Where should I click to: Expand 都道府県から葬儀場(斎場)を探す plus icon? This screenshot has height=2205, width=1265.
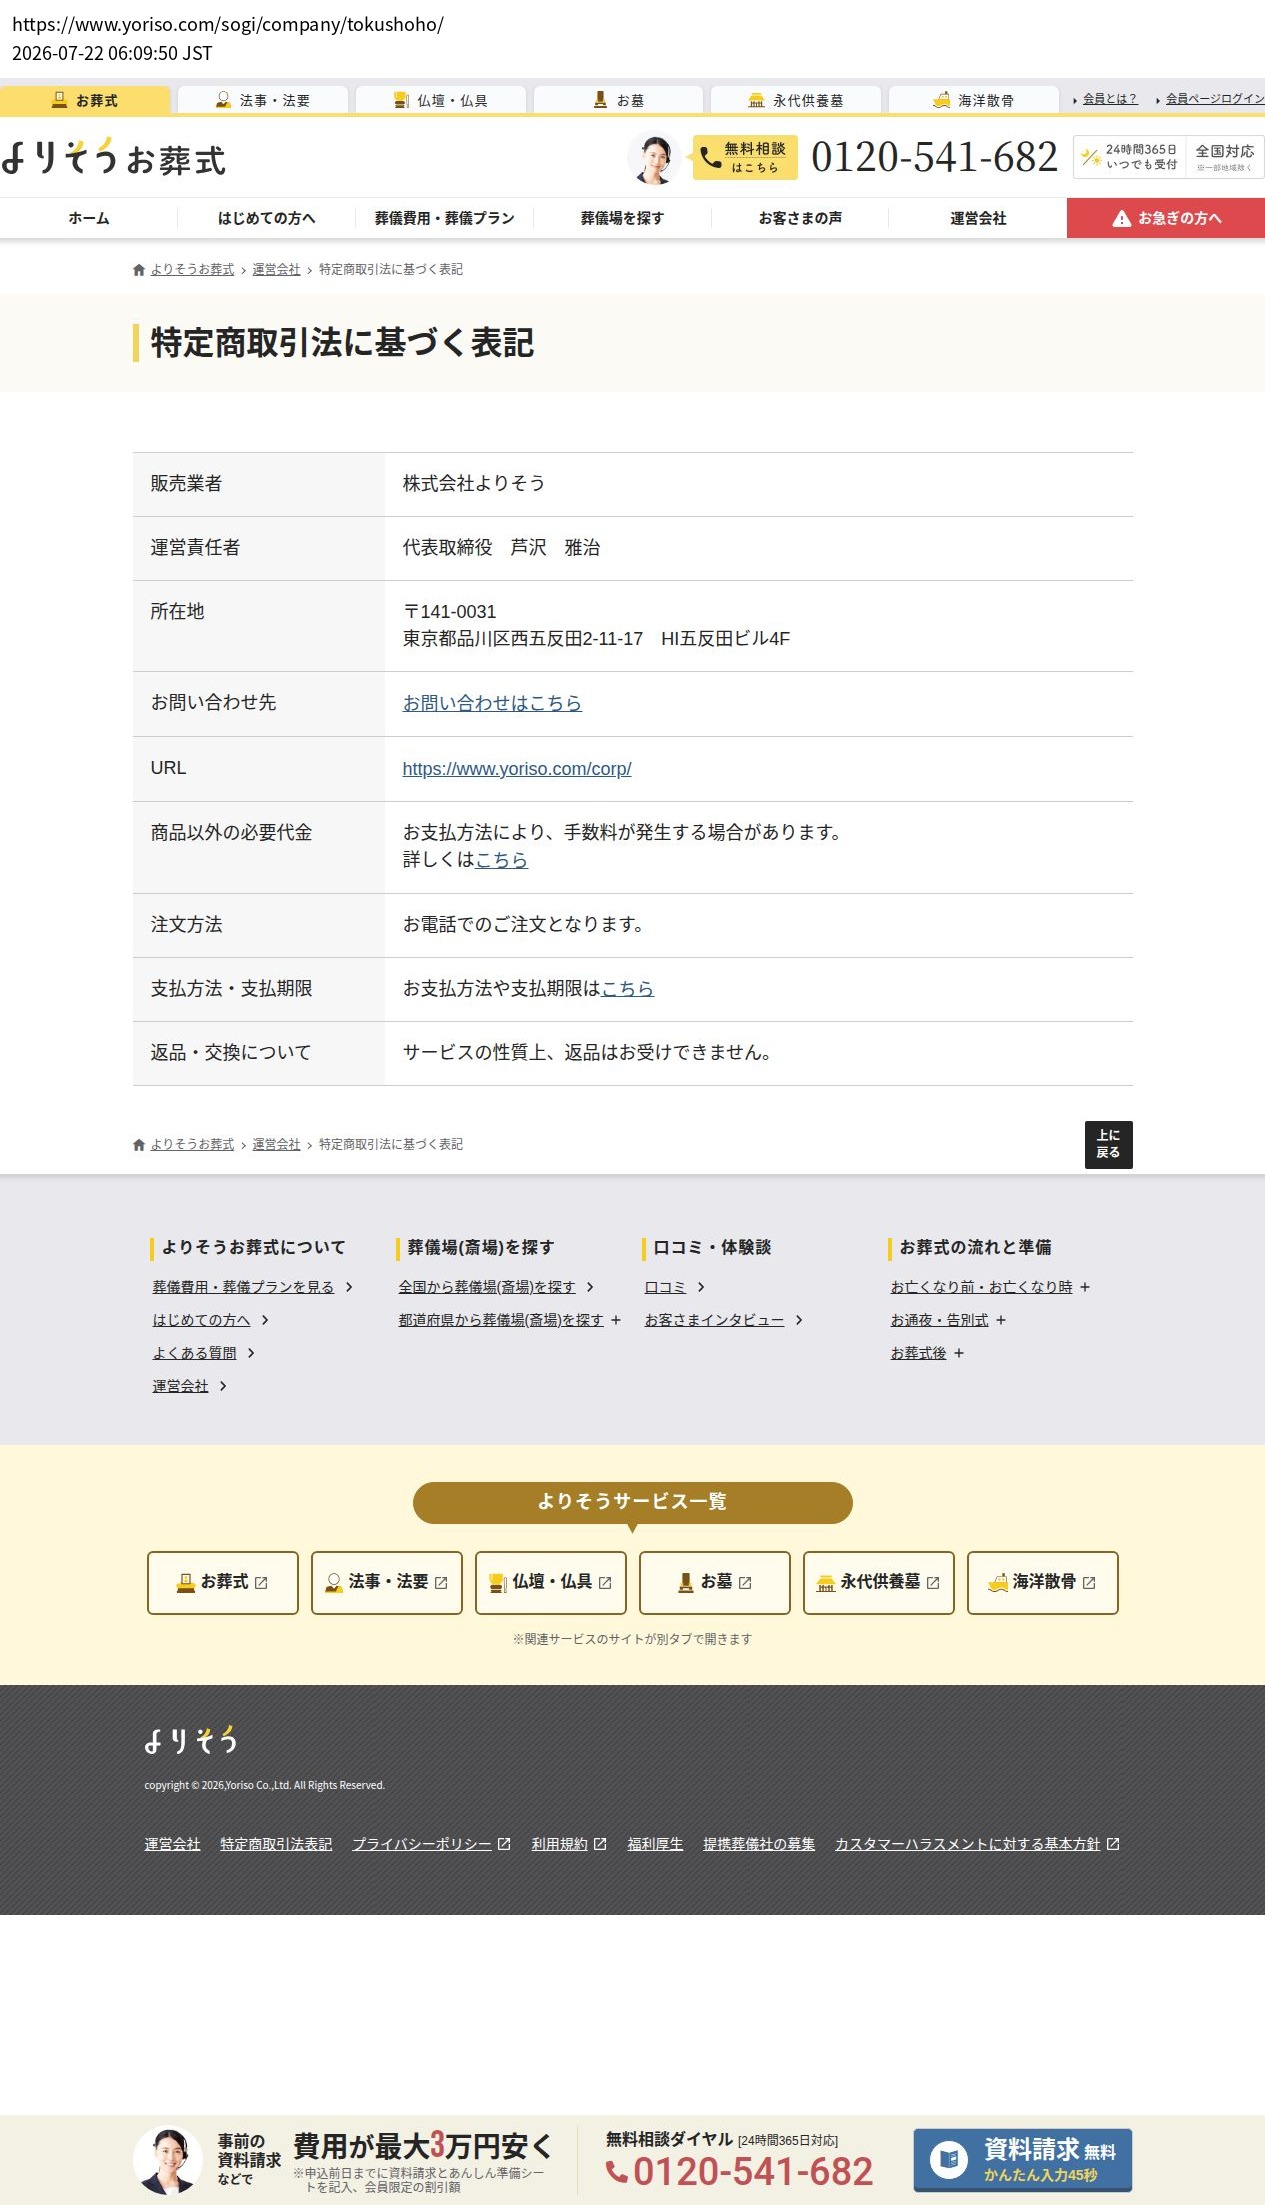[x=616, y=1320]
